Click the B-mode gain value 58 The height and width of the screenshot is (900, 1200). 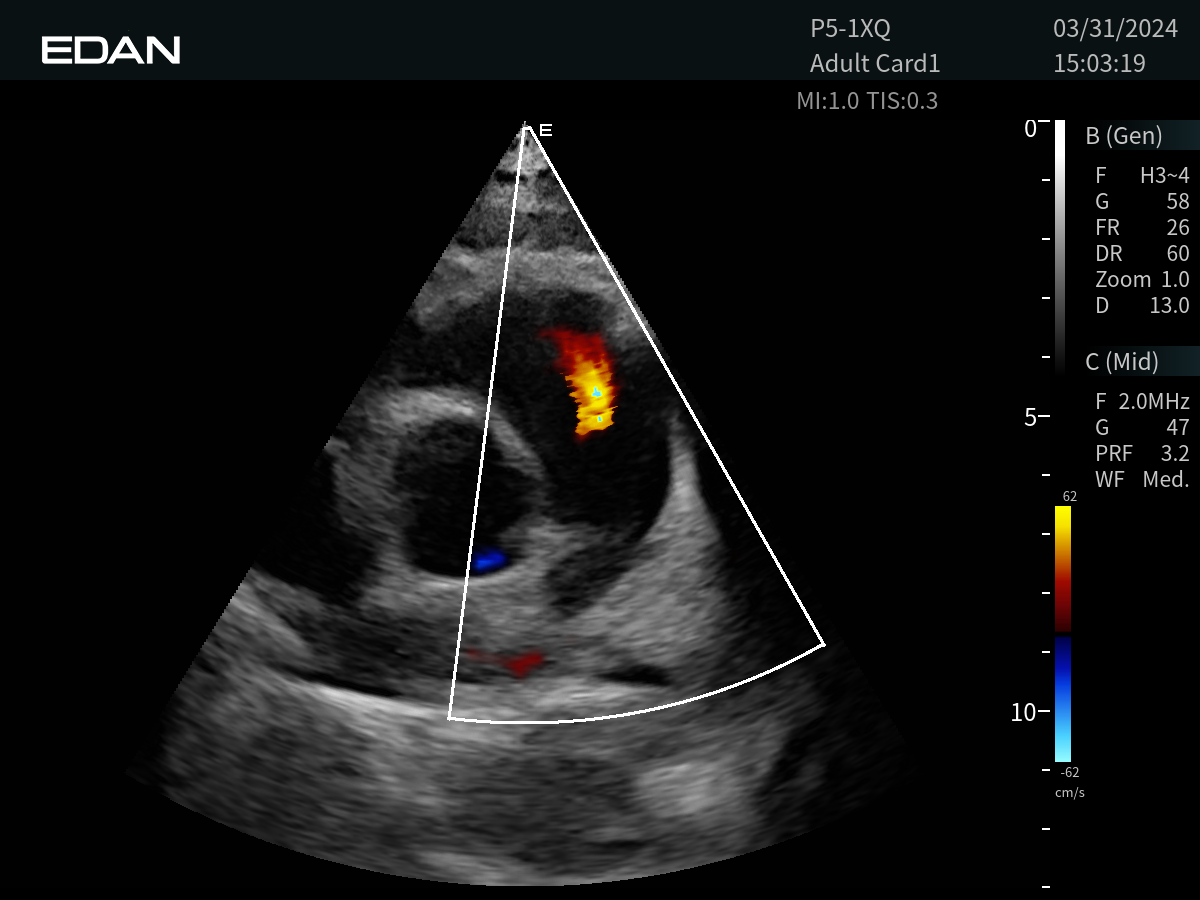tap(1177, 202)
